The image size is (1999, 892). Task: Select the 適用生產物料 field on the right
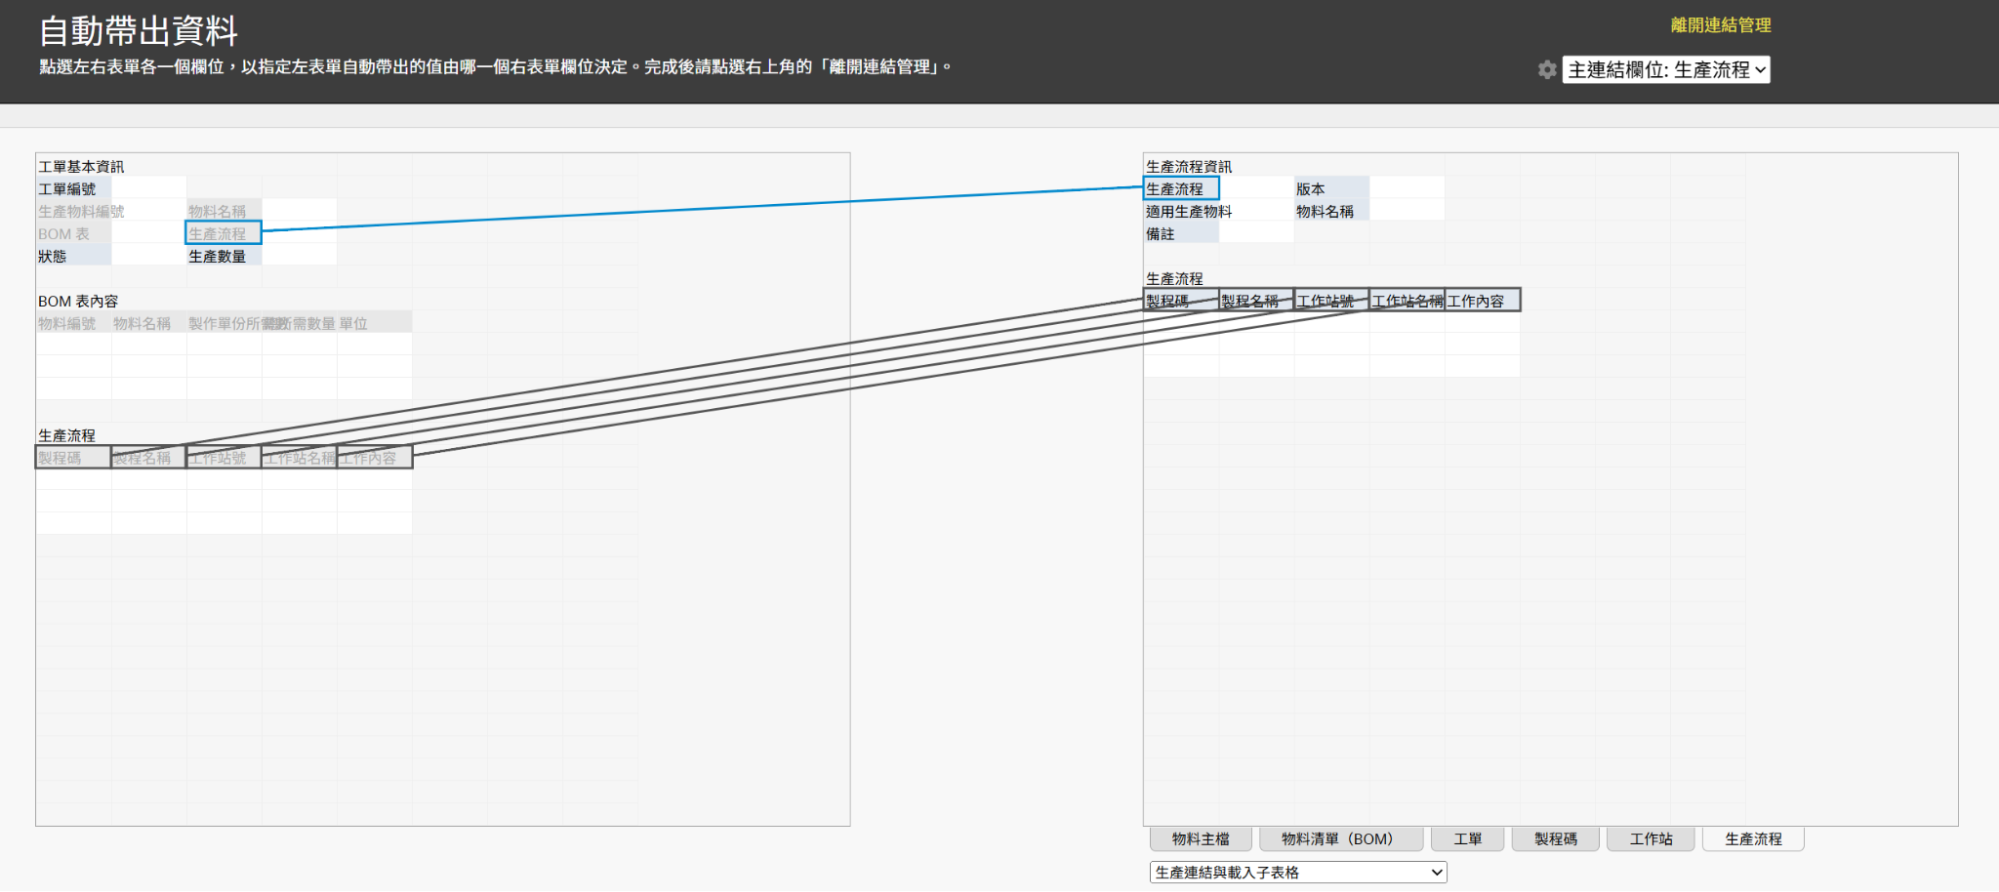tap(1189, 211)
